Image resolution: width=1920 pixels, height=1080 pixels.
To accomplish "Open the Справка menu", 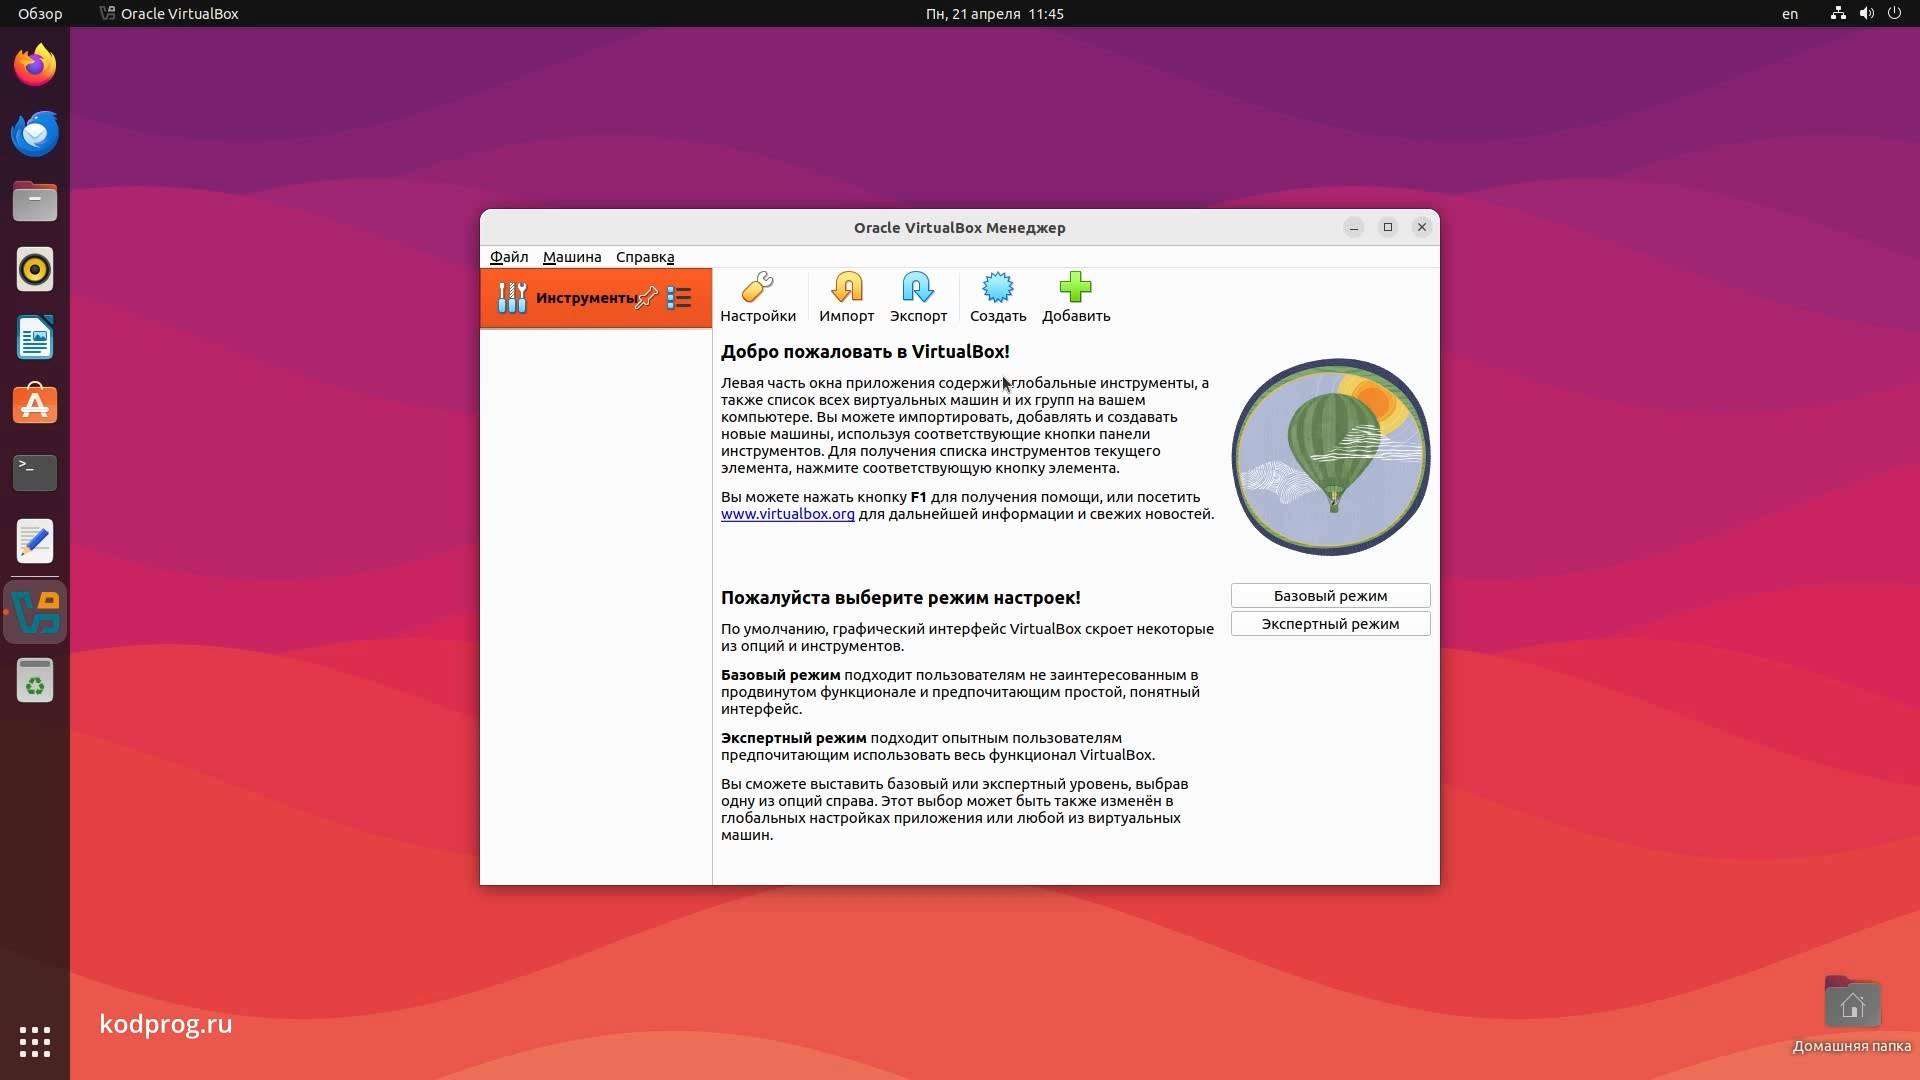I will (x=644, y=257).
